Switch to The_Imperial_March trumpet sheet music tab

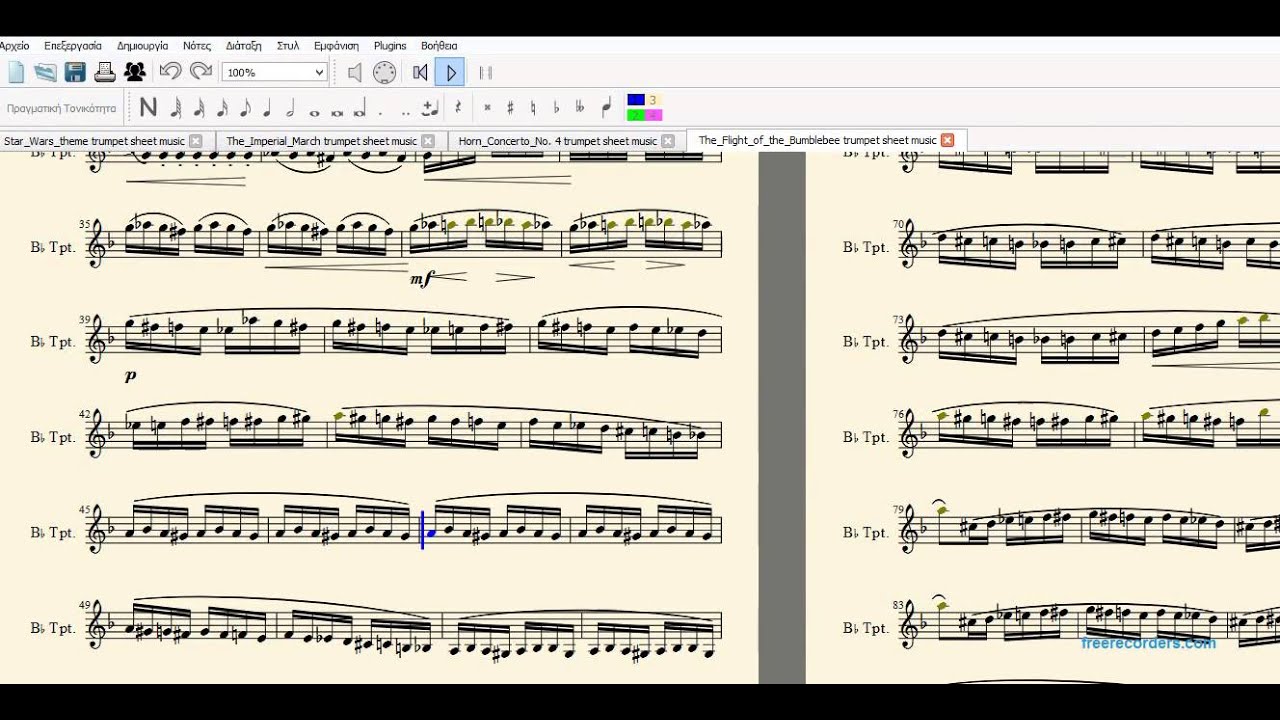321,141
